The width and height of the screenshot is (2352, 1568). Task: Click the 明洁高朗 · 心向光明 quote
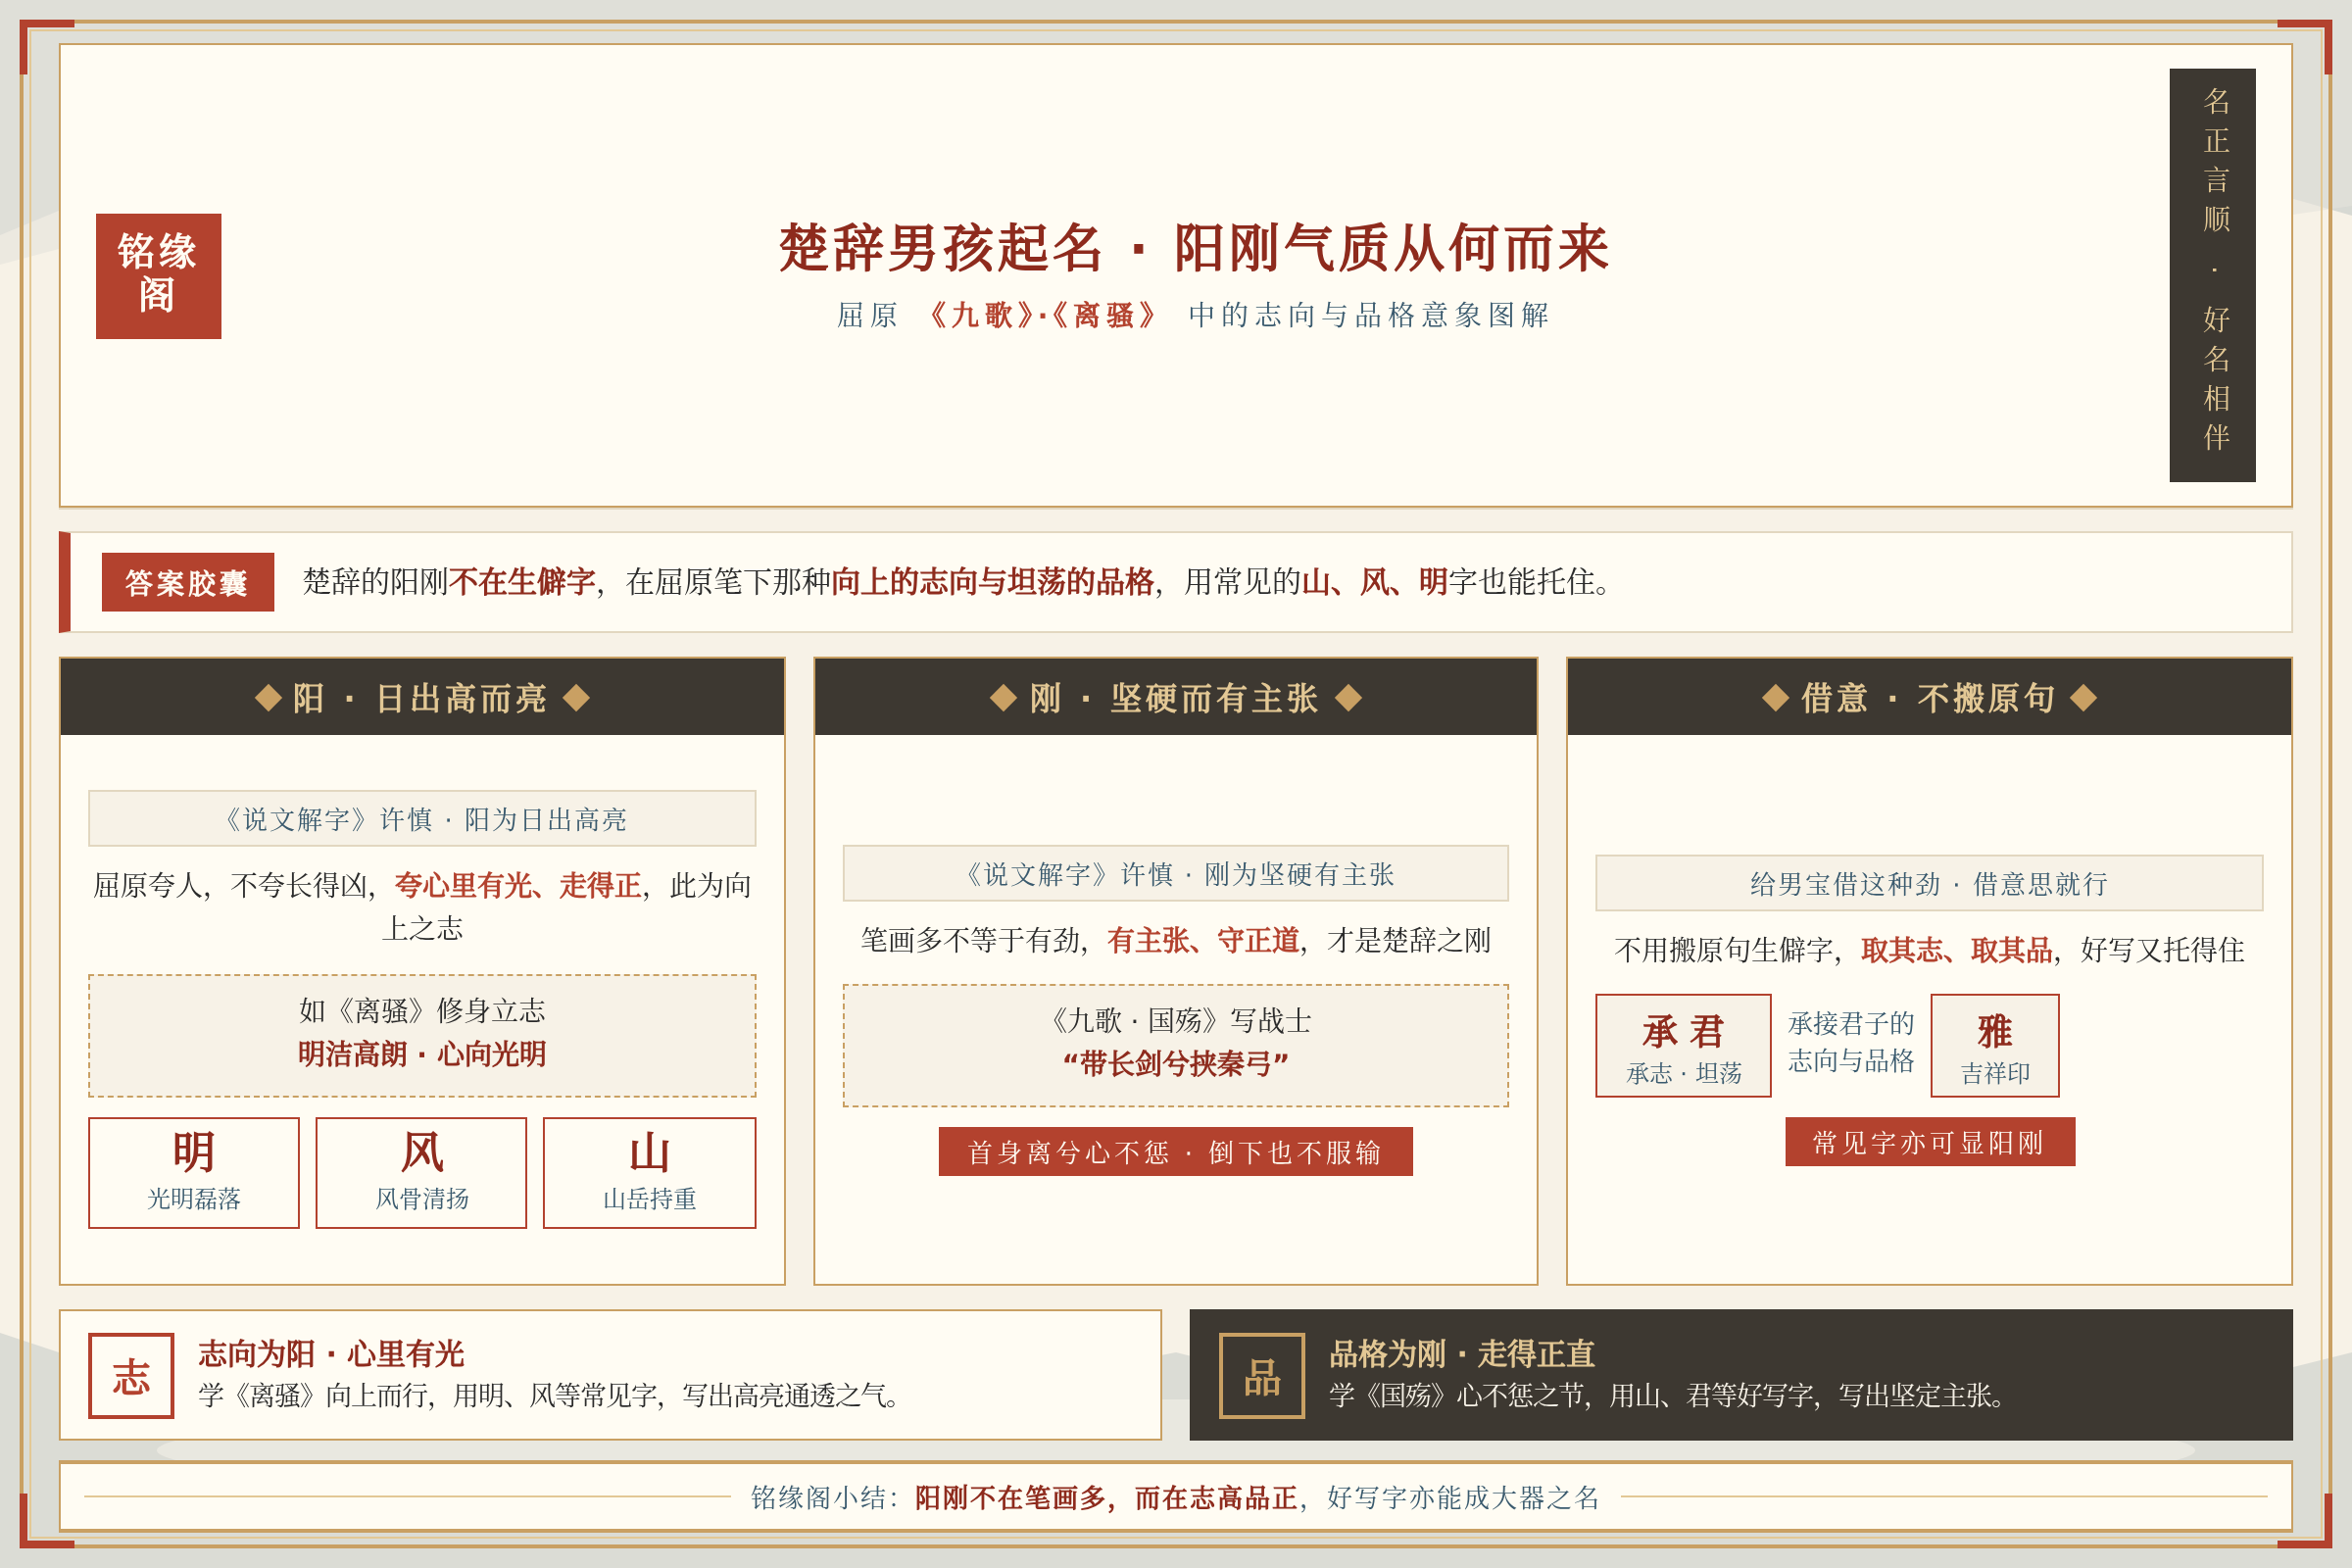tap(422, 1054)
